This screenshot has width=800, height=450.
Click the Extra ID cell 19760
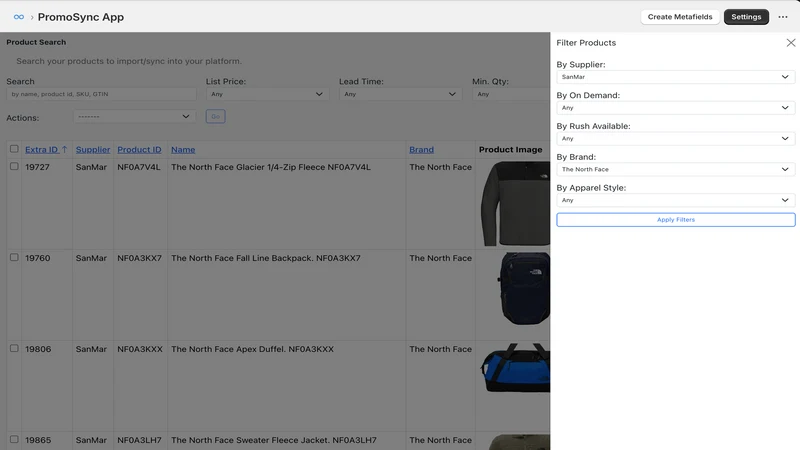coord(38,258)
